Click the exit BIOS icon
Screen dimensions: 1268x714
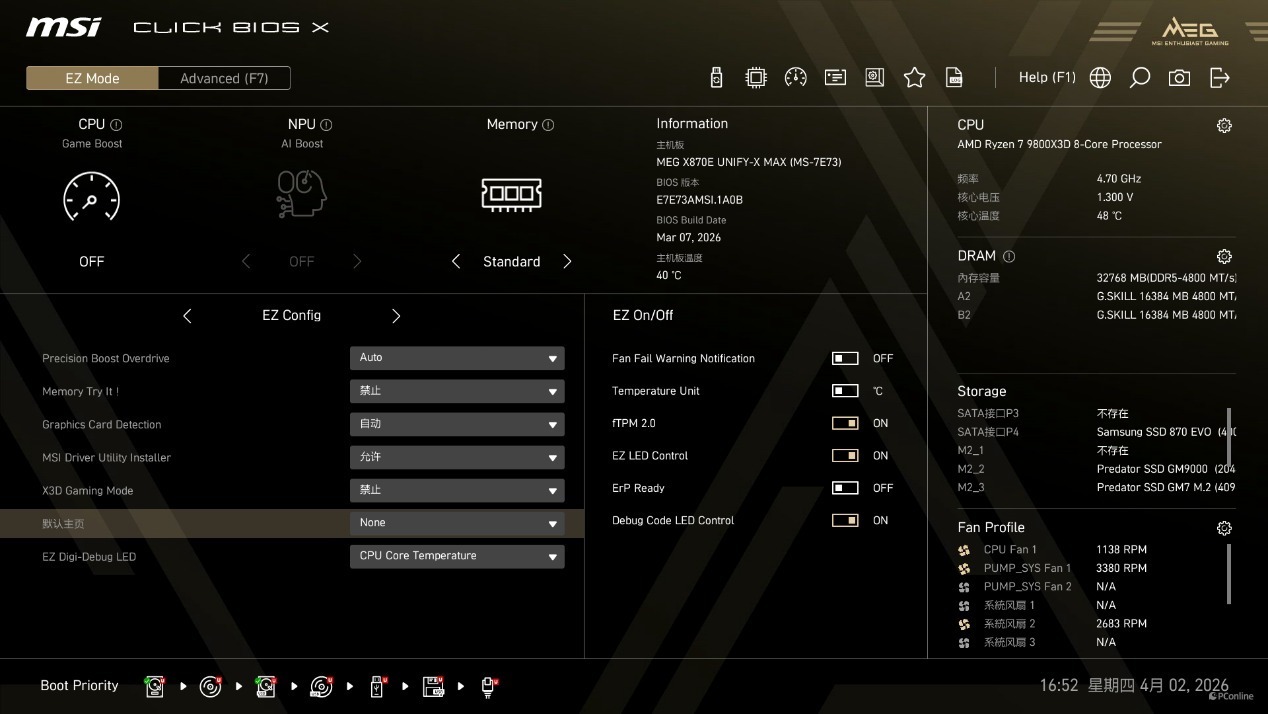point(1219,78)
